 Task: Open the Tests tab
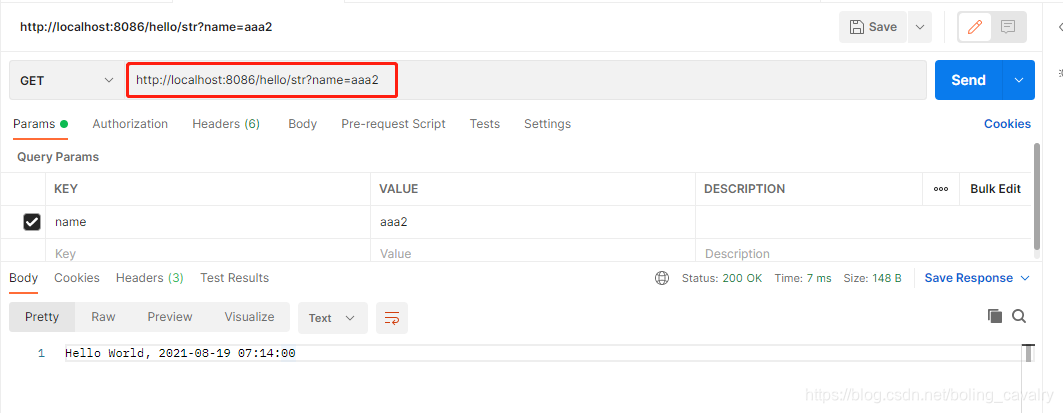(485, 123)
